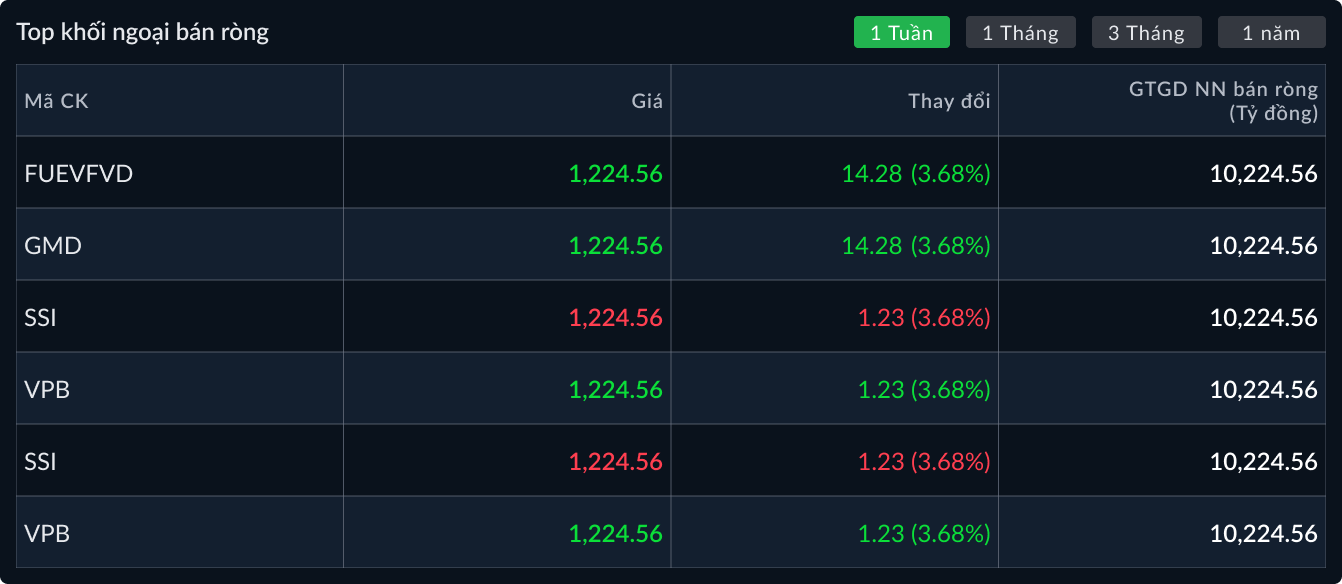Select the 1 Tuần time range tab
This screenshot has width=1342, height=584.
[x=901, y=33]
